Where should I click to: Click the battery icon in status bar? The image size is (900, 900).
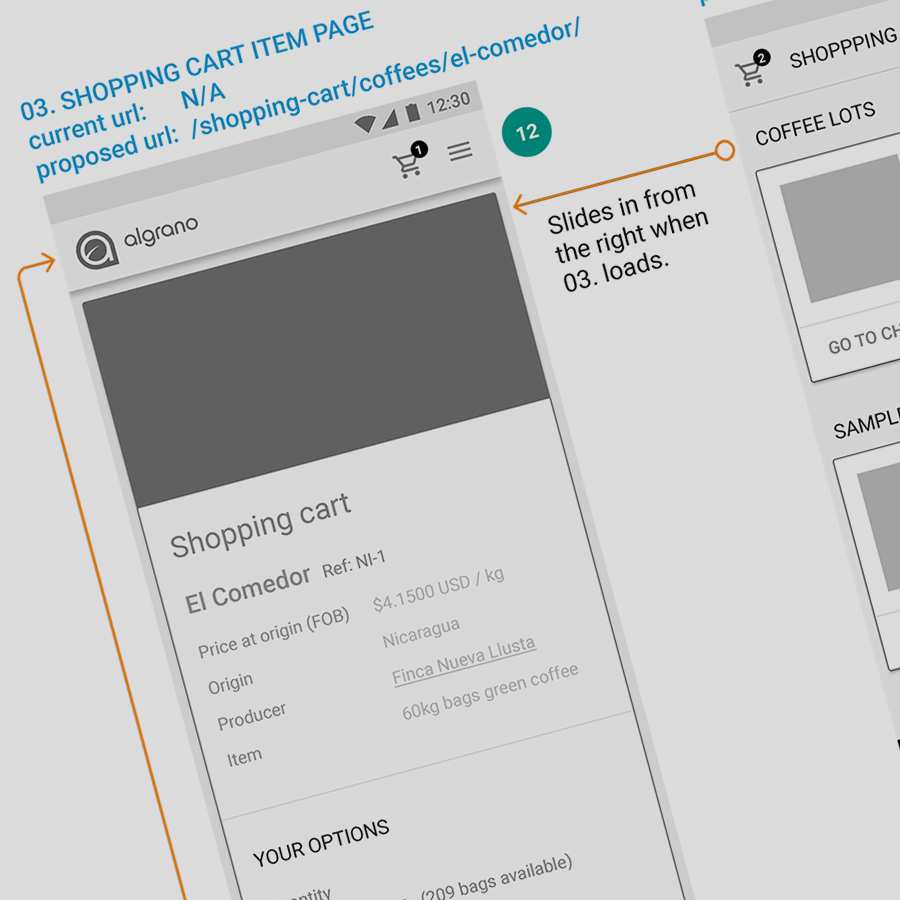pyautogui.click(x=411, y=112)
